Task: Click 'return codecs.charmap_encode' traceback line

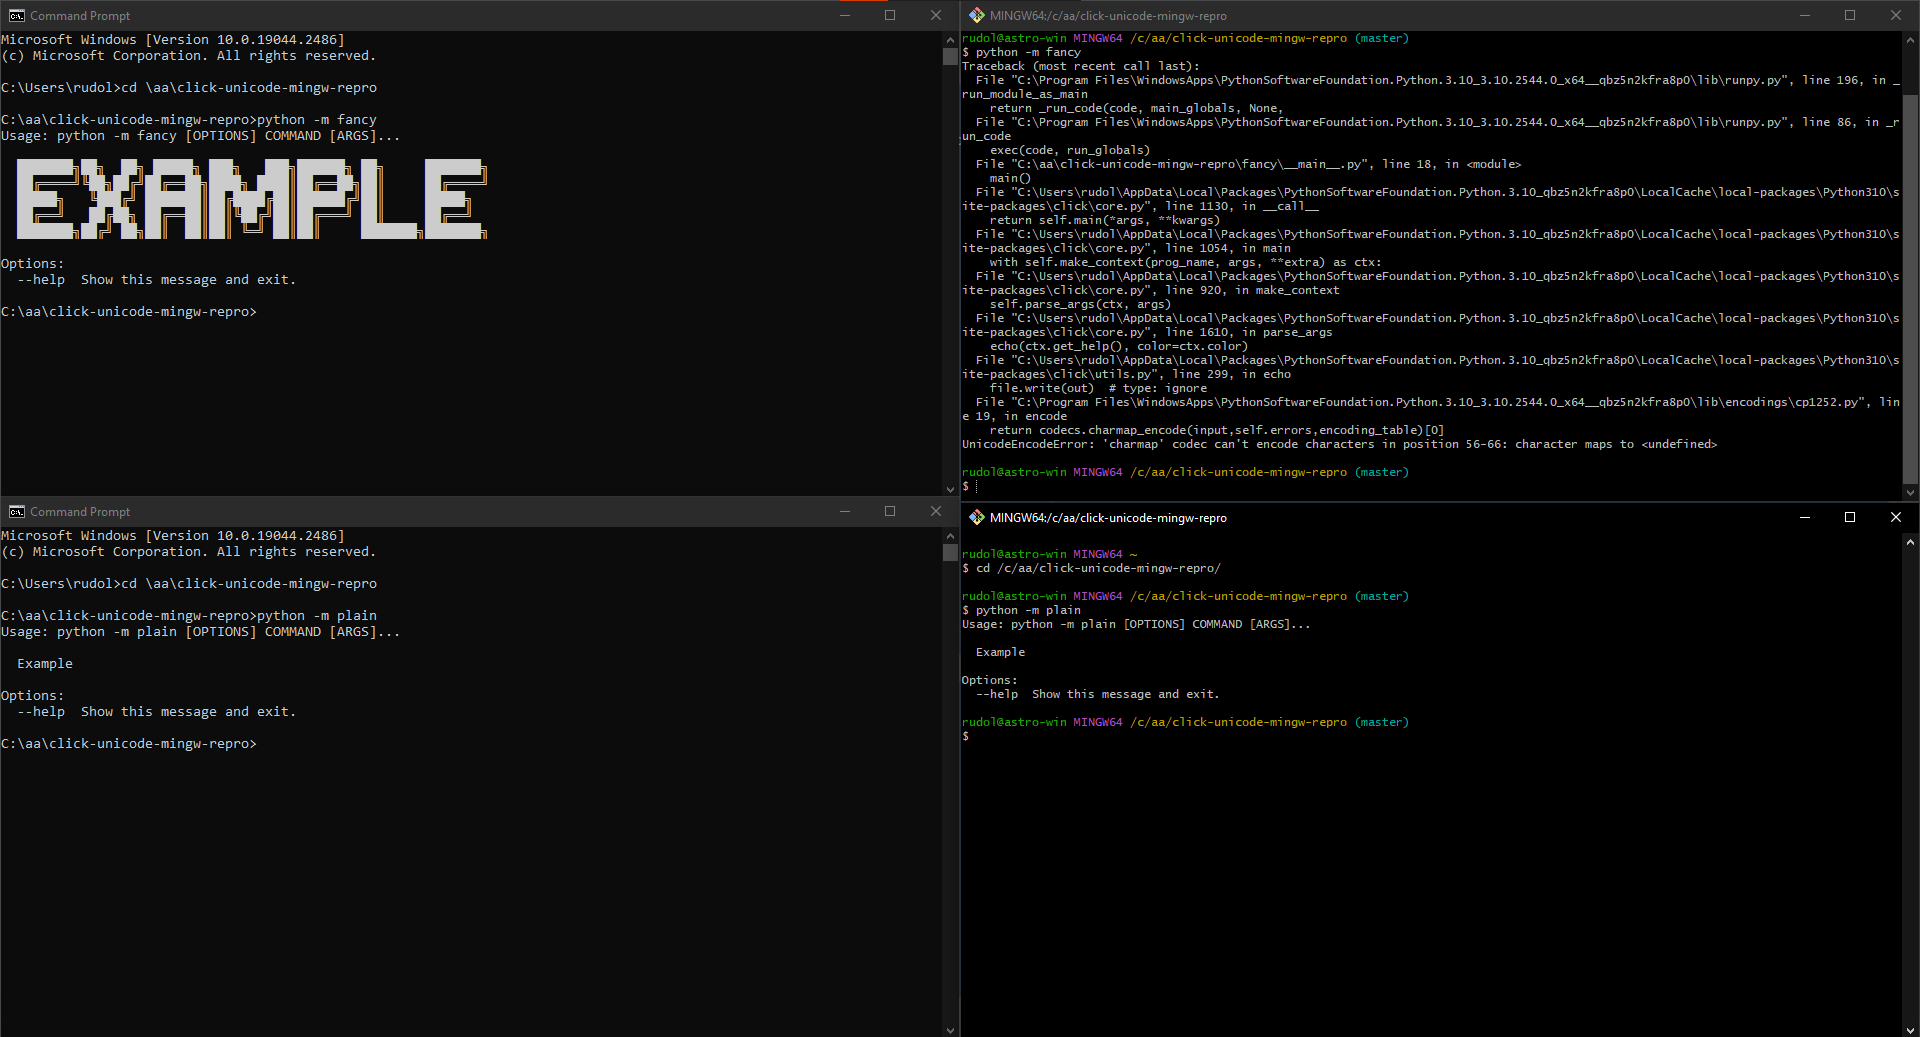Action: pos(1217,430)
